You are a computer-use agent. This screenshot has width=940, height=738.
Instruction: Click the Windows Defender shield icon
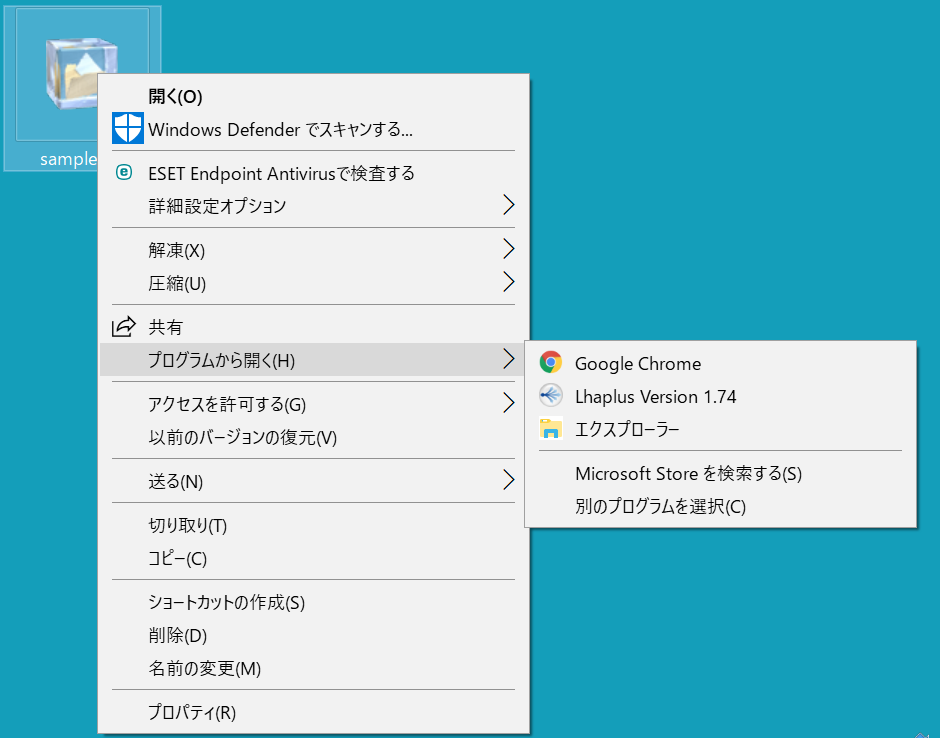(x=128, y=128)
